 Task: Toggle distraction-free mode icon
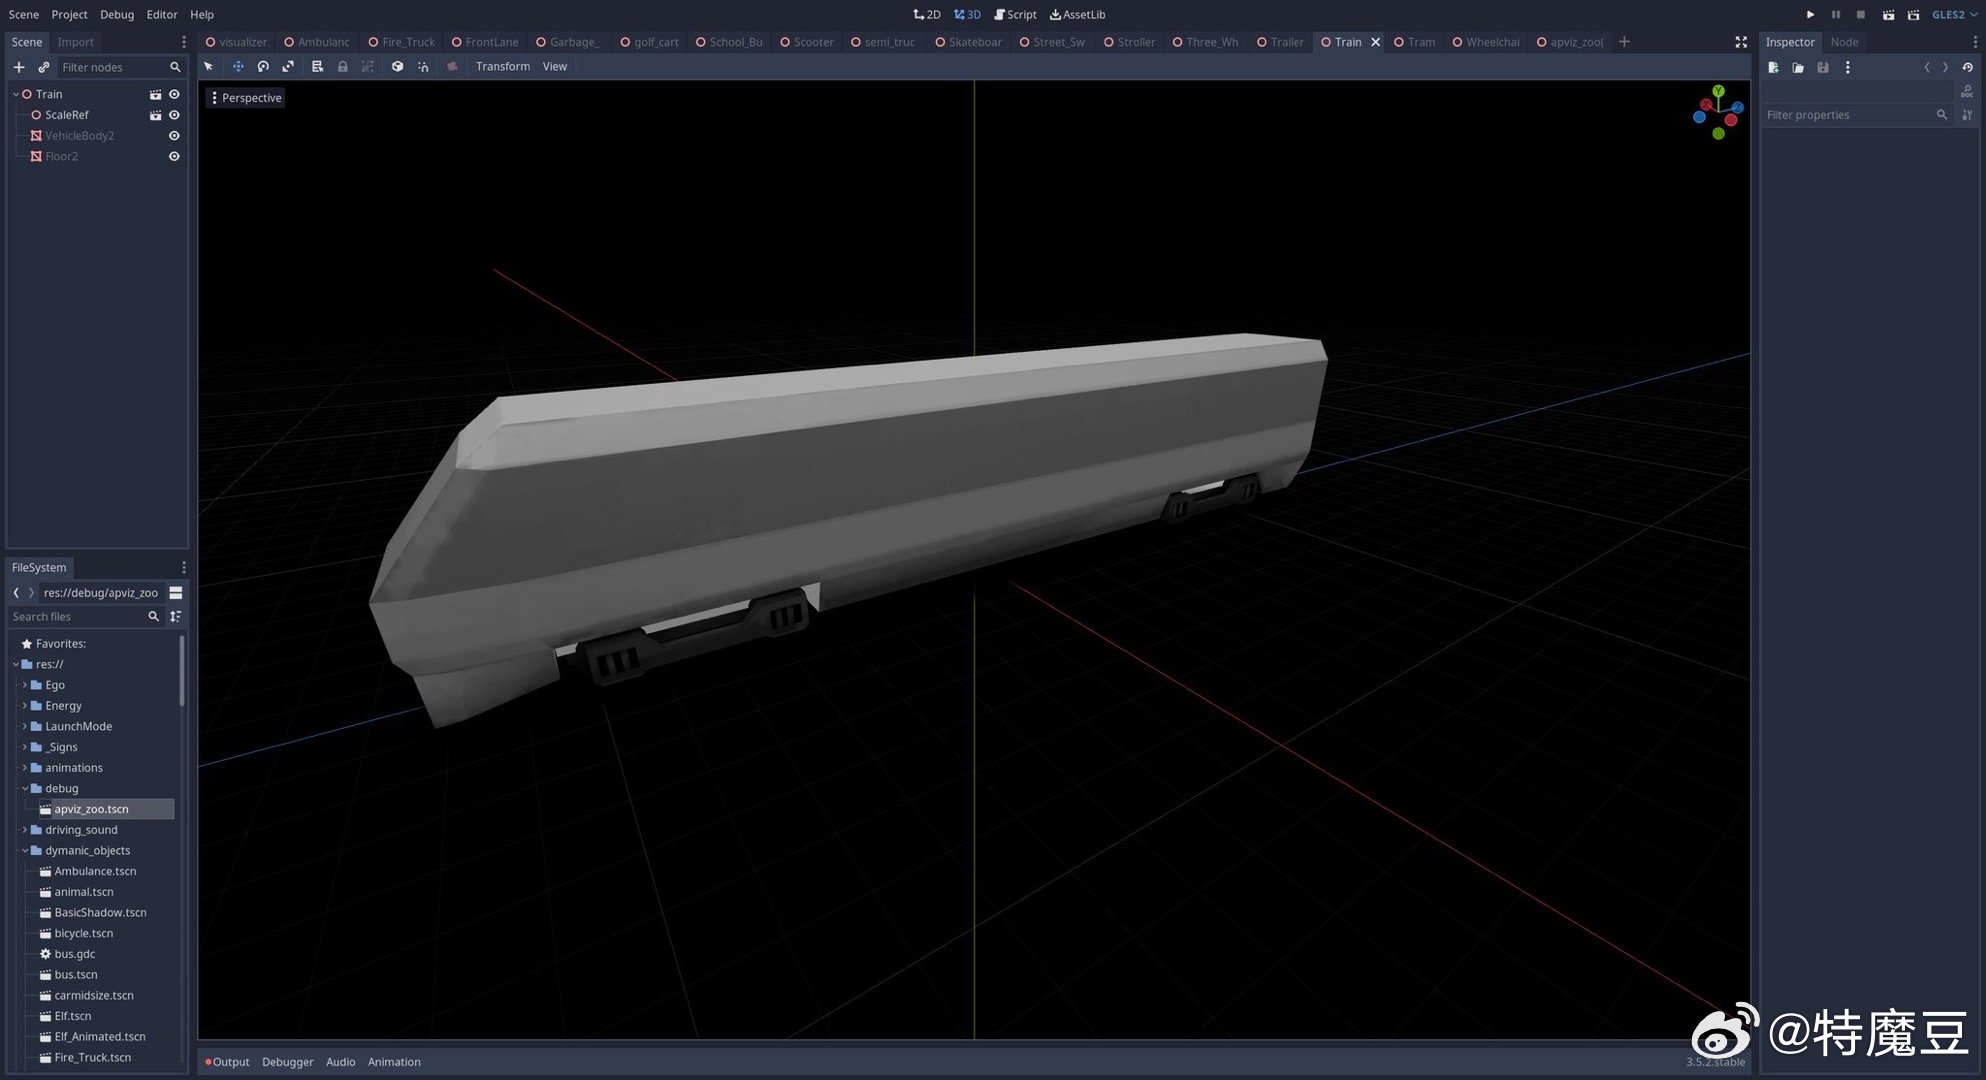pyautogui.click(x=1741, y=42)
